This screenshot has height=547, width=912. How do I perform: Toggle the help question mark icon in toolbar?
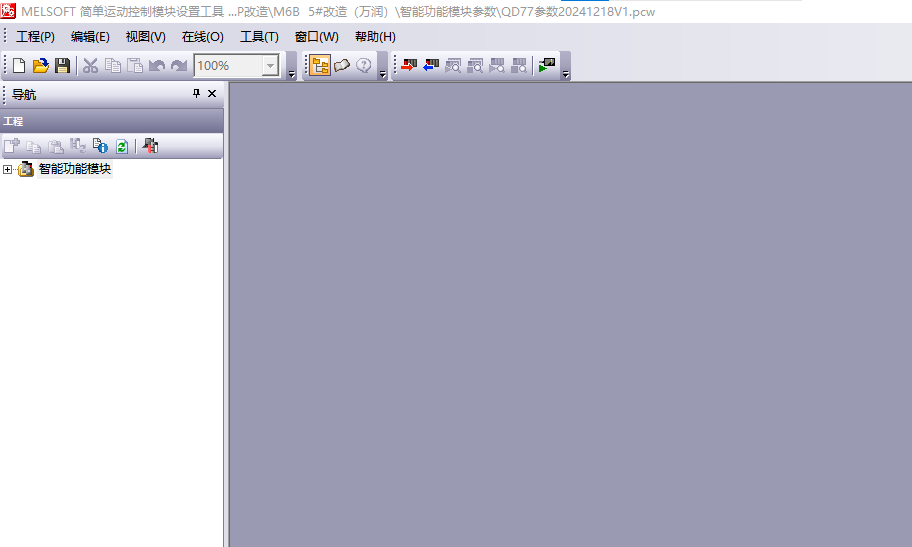point(364,66)
